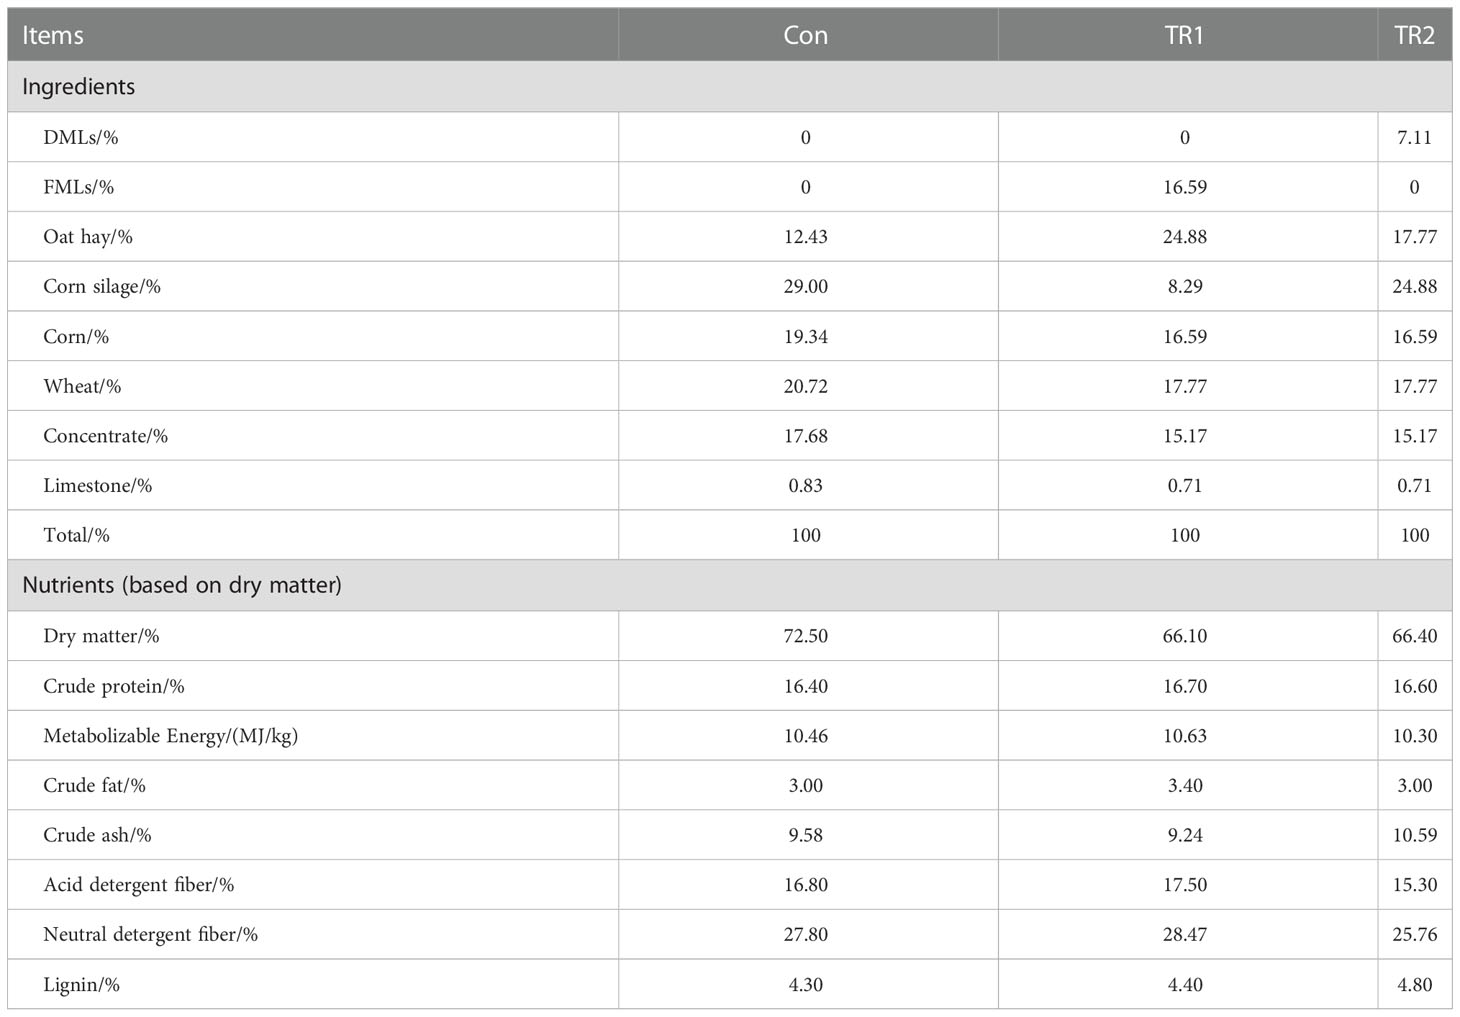
Task: Click the Concentrate/% Con value 17.68
Action: (806, 436)
